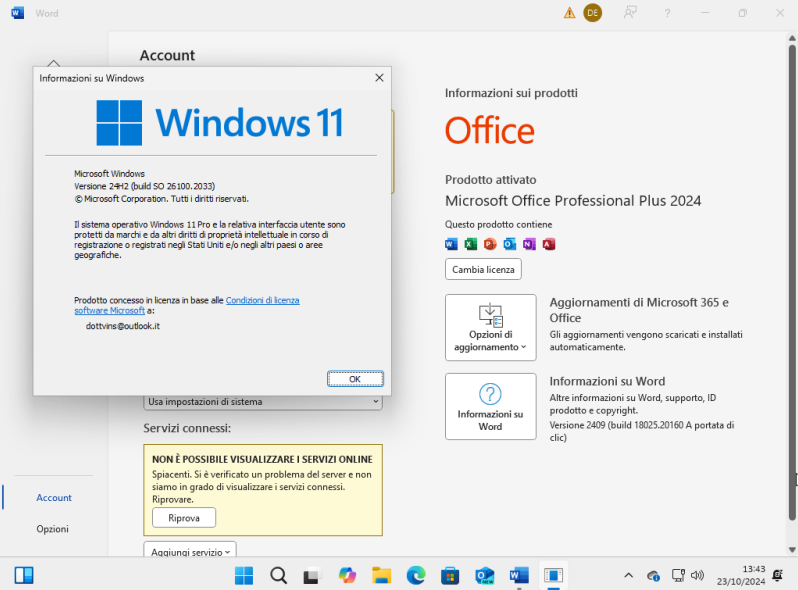Click the Cambia licenza button
This screenshot has height=590, width=798.
click(x=483, y=269)
